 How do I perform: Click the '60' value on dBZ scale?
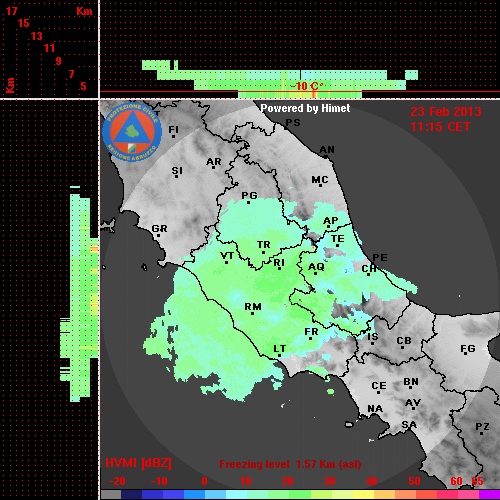point(456,481)
